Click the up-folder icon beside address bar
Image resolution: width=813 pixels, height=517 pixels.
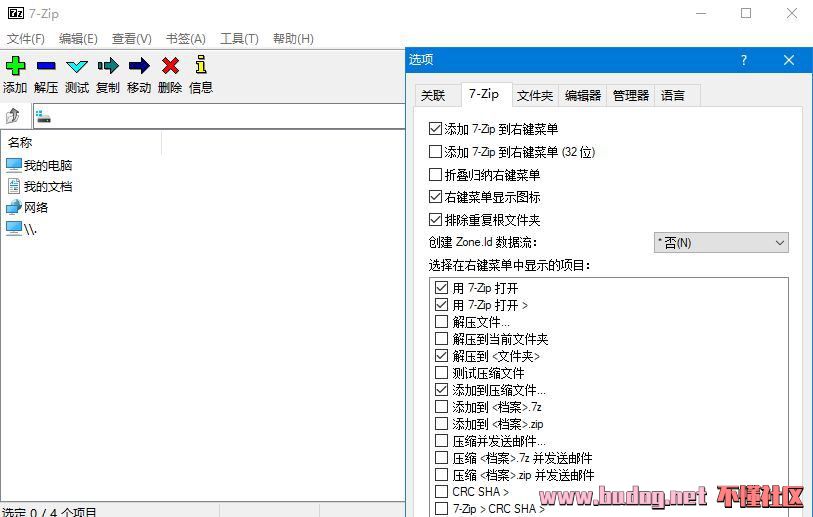click(13, 116)
